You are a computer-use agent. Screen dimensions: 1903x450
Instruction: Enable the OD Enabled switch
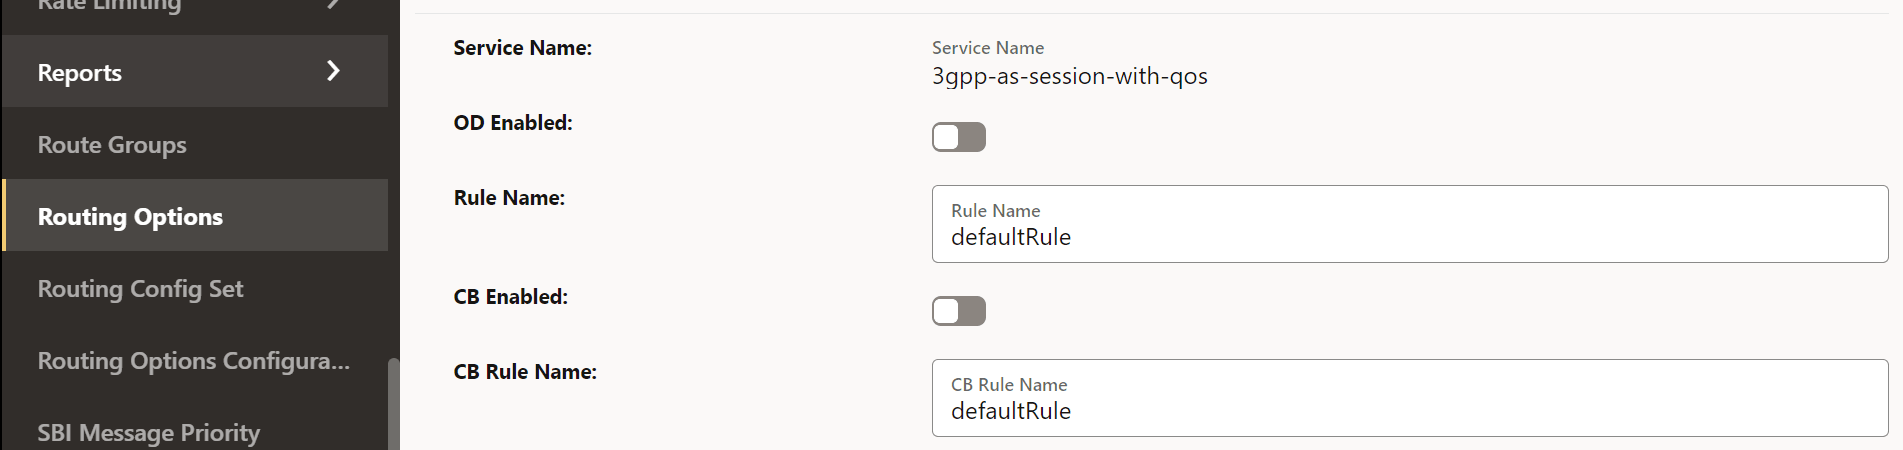click(x=958, y=137)
